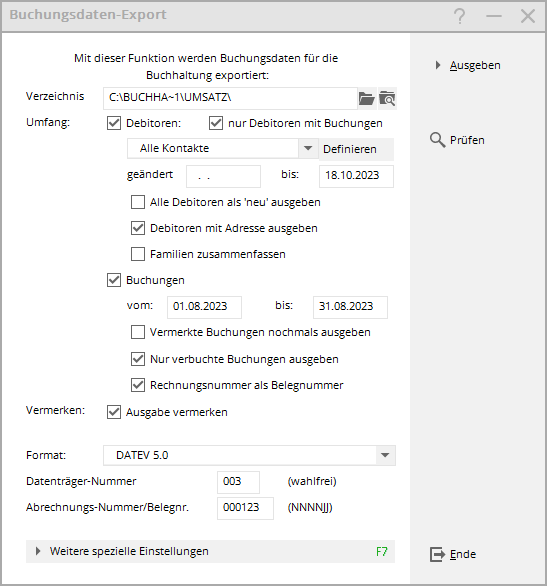Click the folder search icon next to Verzeichnis
547x586 pixels.
(387, 99)
